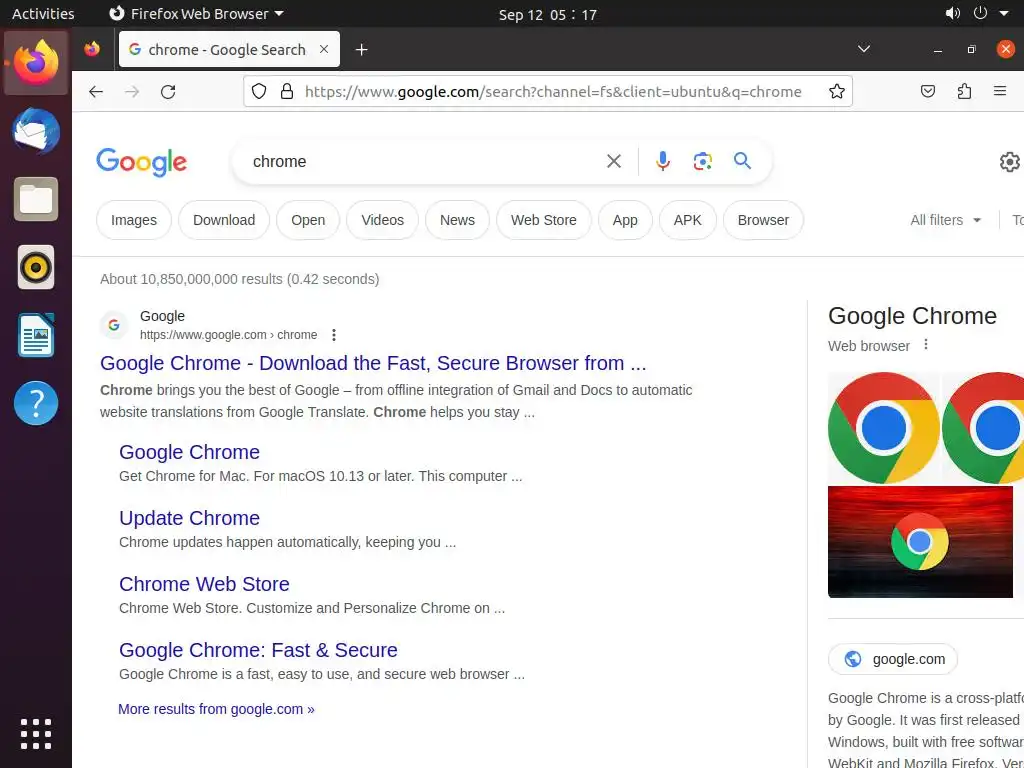Open the Chrome Web Store sitelink
The height and width of the screenshot is (768, 1024).
point(204,584)
